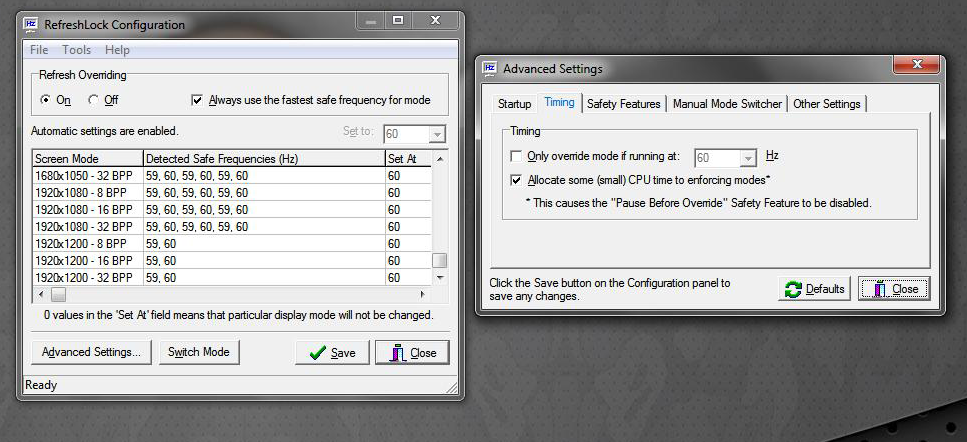
Task: Click the Advanced Settings title bar icon
Action: tap(490, 68)
